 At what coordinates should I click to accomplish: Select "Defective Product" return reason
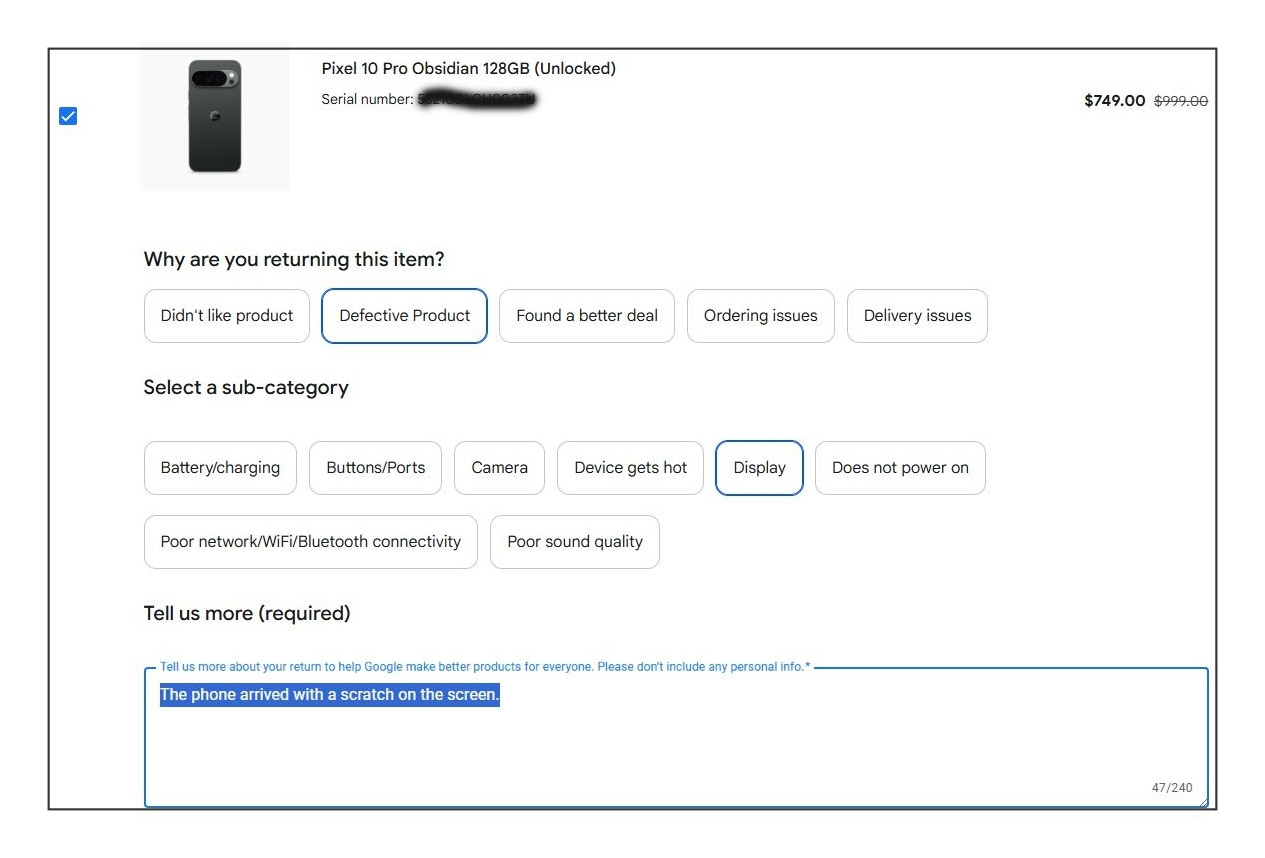pyautogui.click(x=404, y=316)
